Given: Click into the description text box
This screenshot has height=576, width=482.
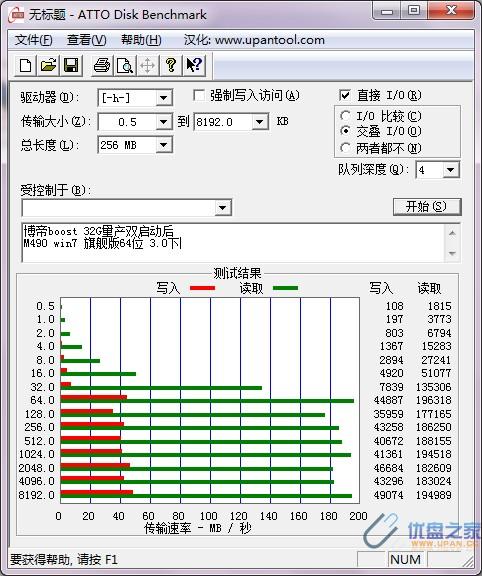Looking at the screenshot, I should point(233,242).
